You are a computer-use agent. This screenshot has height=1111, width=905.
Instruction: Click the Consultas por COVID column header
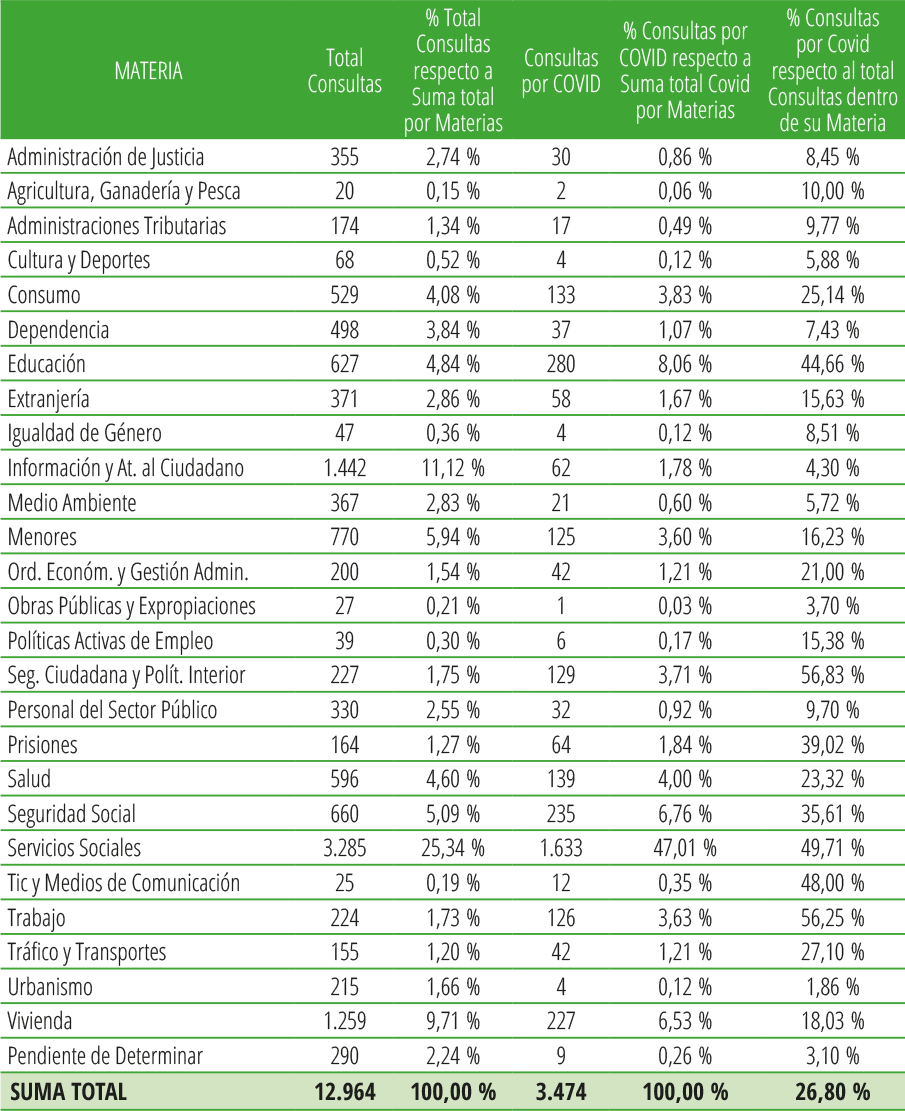point(561,71)
